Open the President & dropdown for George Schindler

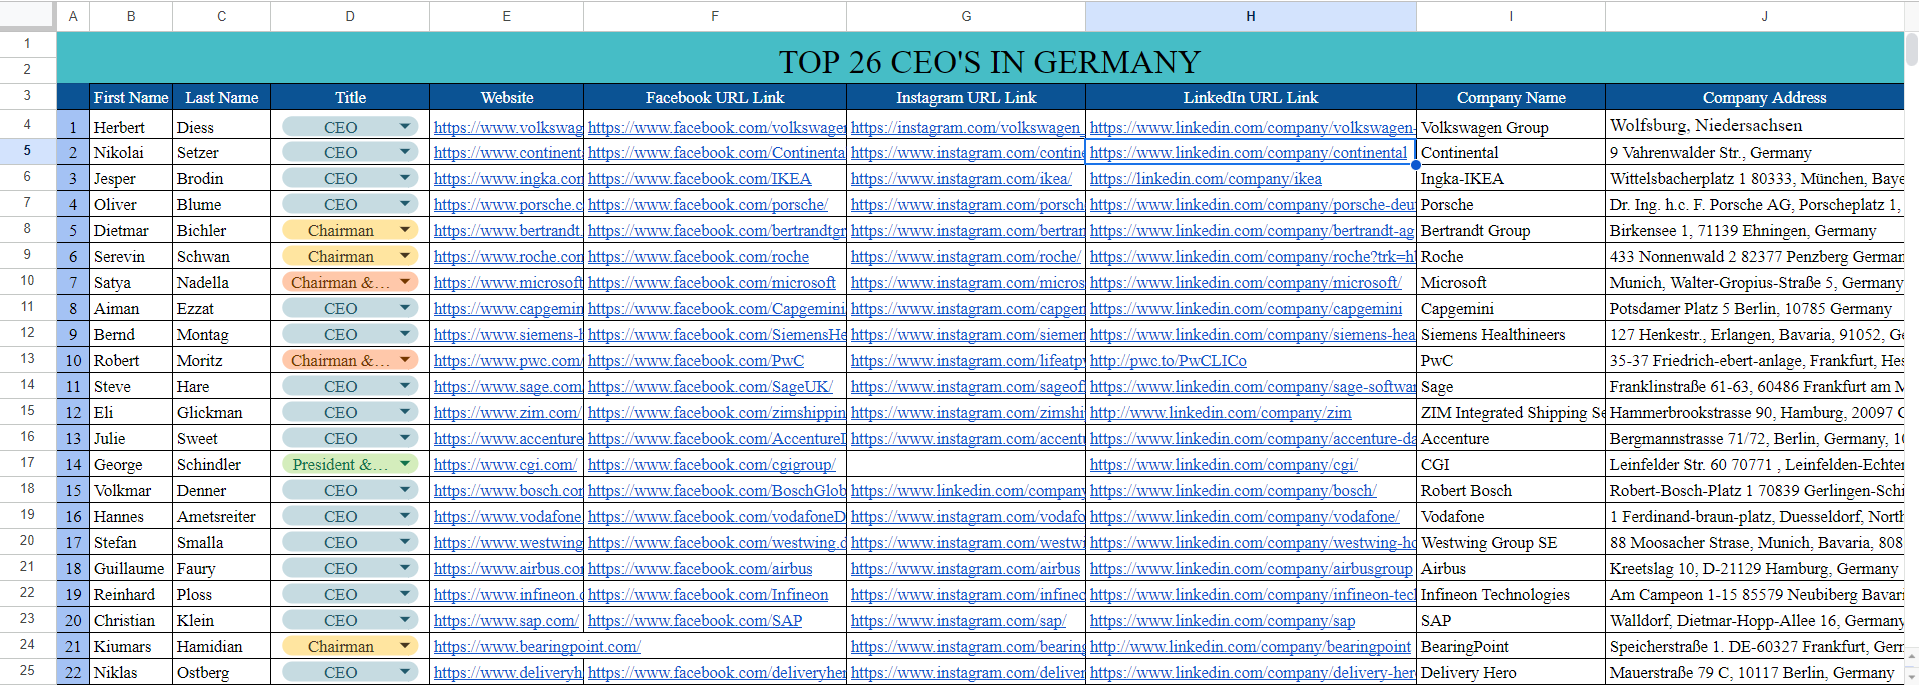[405, 464]
